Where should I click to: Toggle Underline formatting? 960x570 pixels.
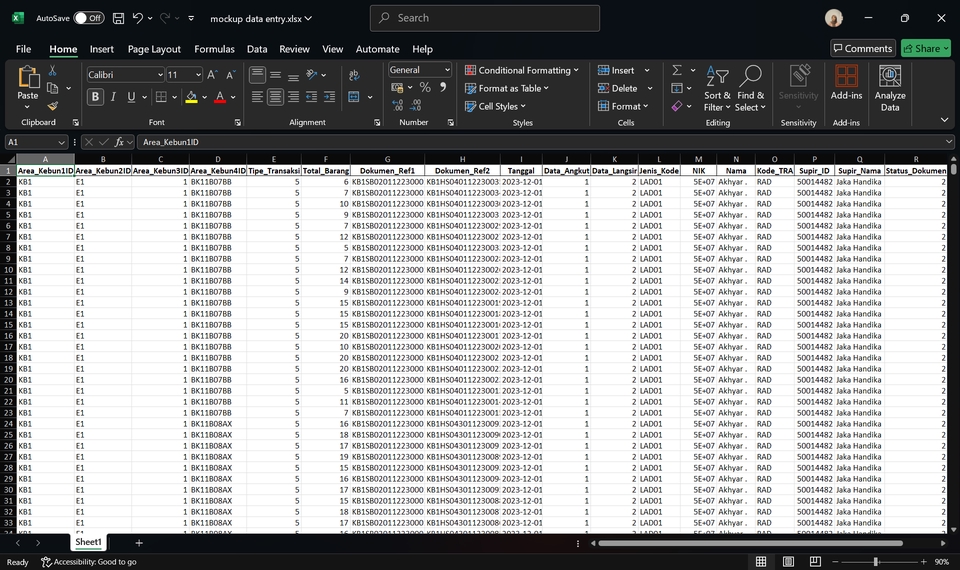tap(131, 97)
